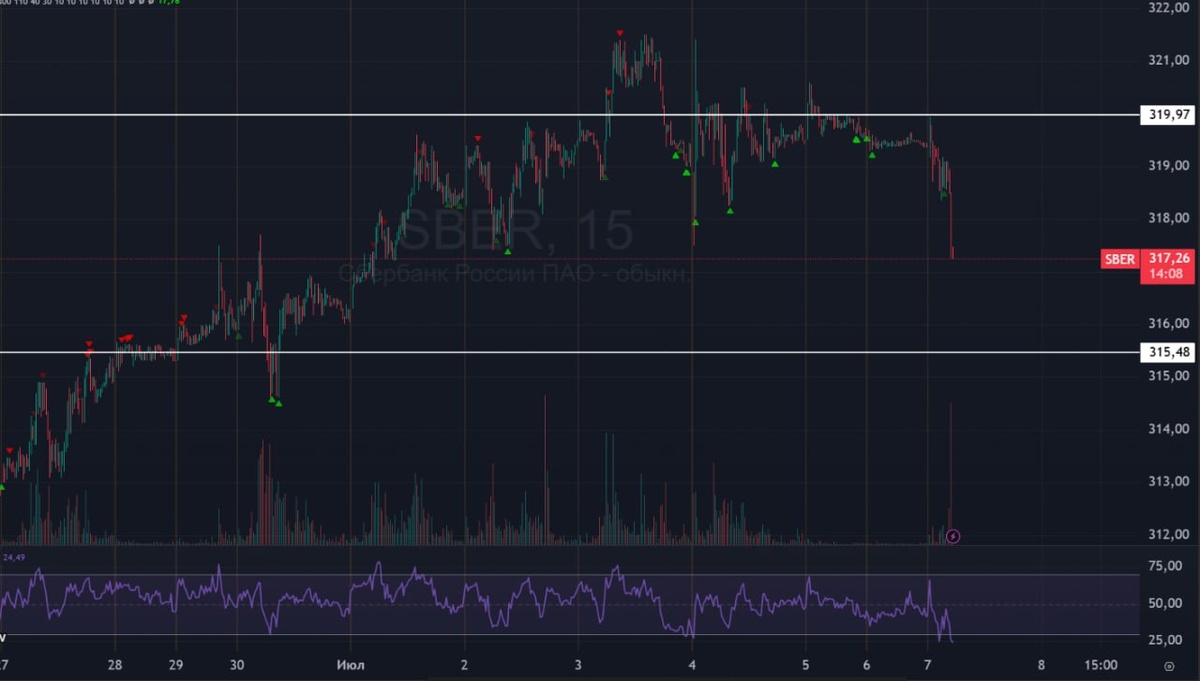Screen dimensions: 1200x681
Task: Click the 316,00 price scale label
Action: pos(1168,324)
